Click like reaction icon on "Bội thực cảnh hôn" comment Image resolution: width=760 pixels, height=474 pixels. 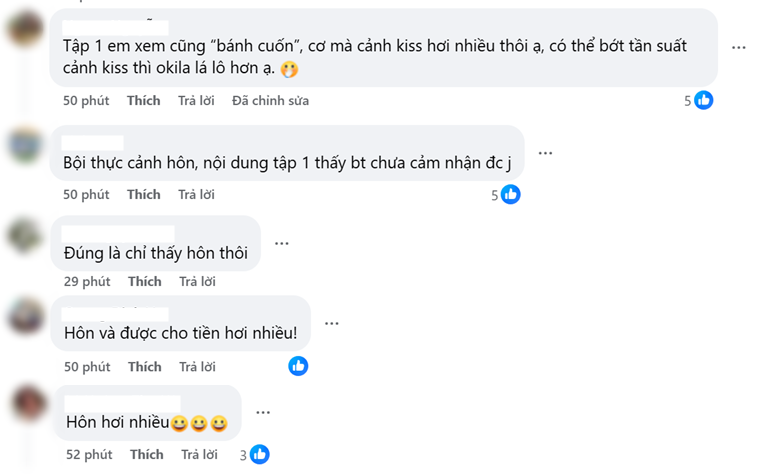click(x=511, y=194)
